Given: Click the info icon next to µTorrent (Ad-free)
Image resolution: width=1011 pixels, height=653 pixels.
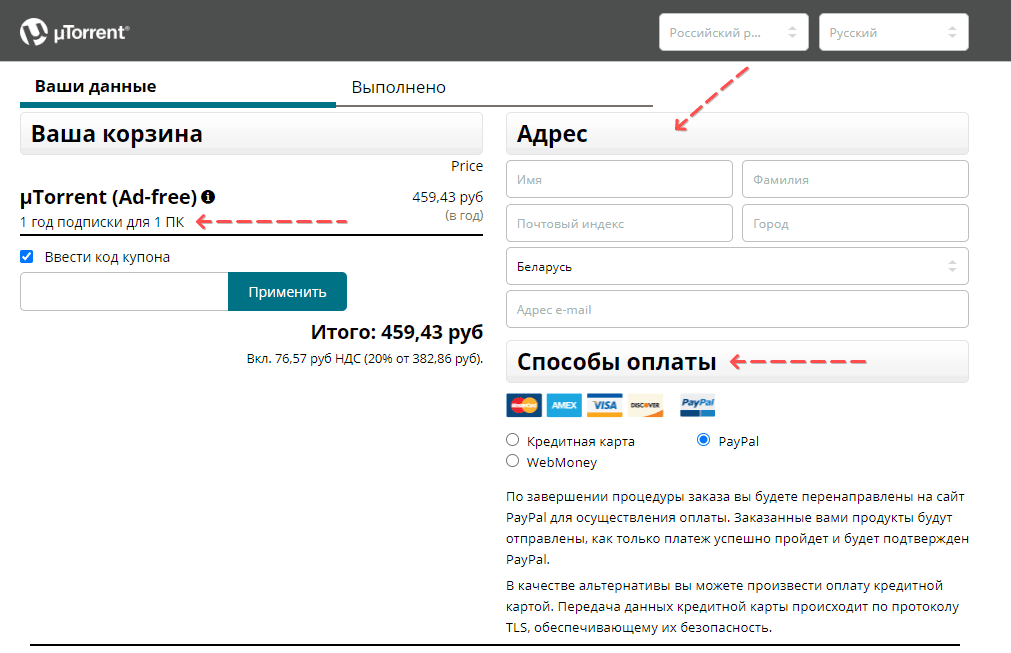Looking at the screenshot, I should click(208, 197).
